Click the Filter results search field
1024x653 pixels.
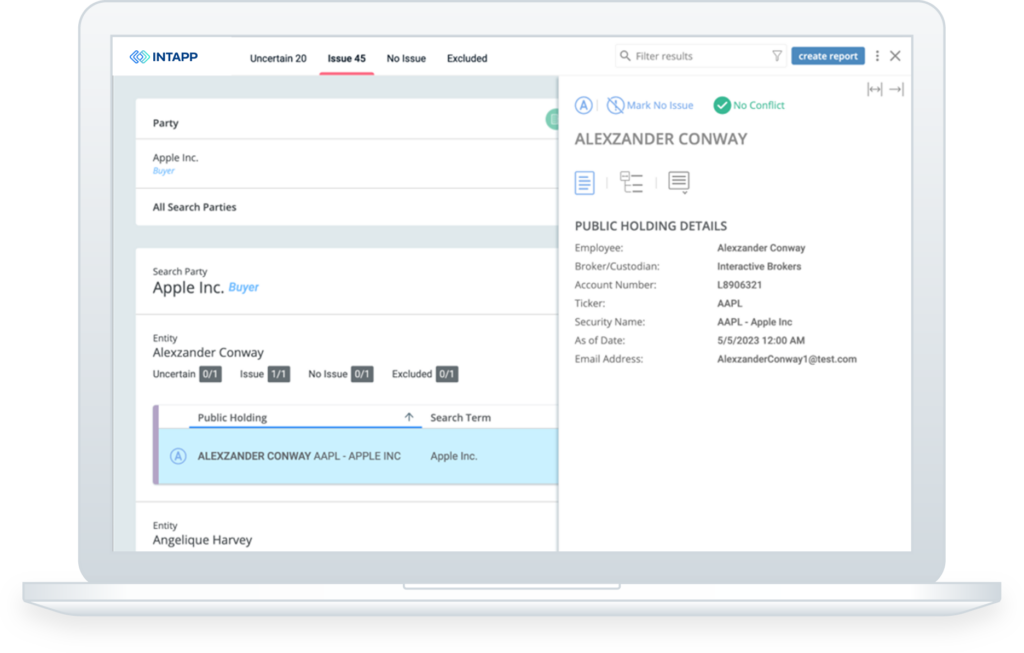[x=700, y=56]
